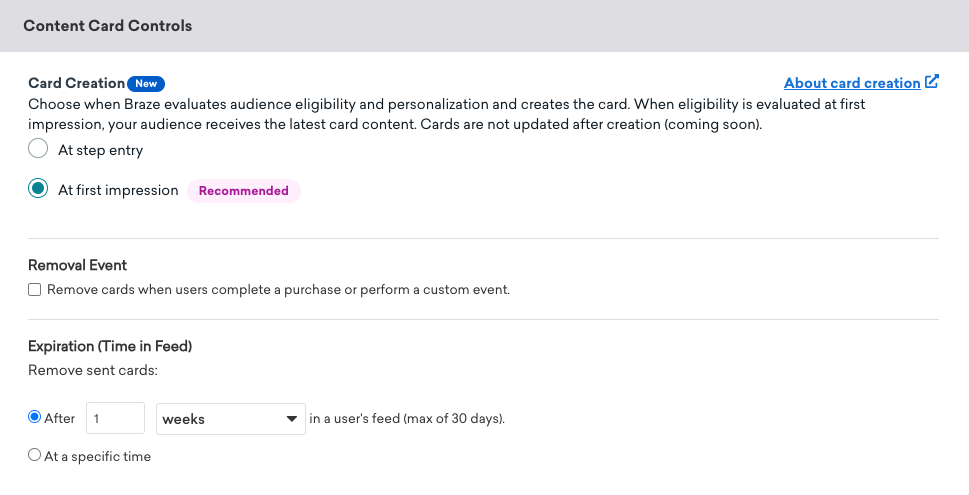Click the blue New badge
Viewport: 969px width, 495px height.
click(147, 84)
